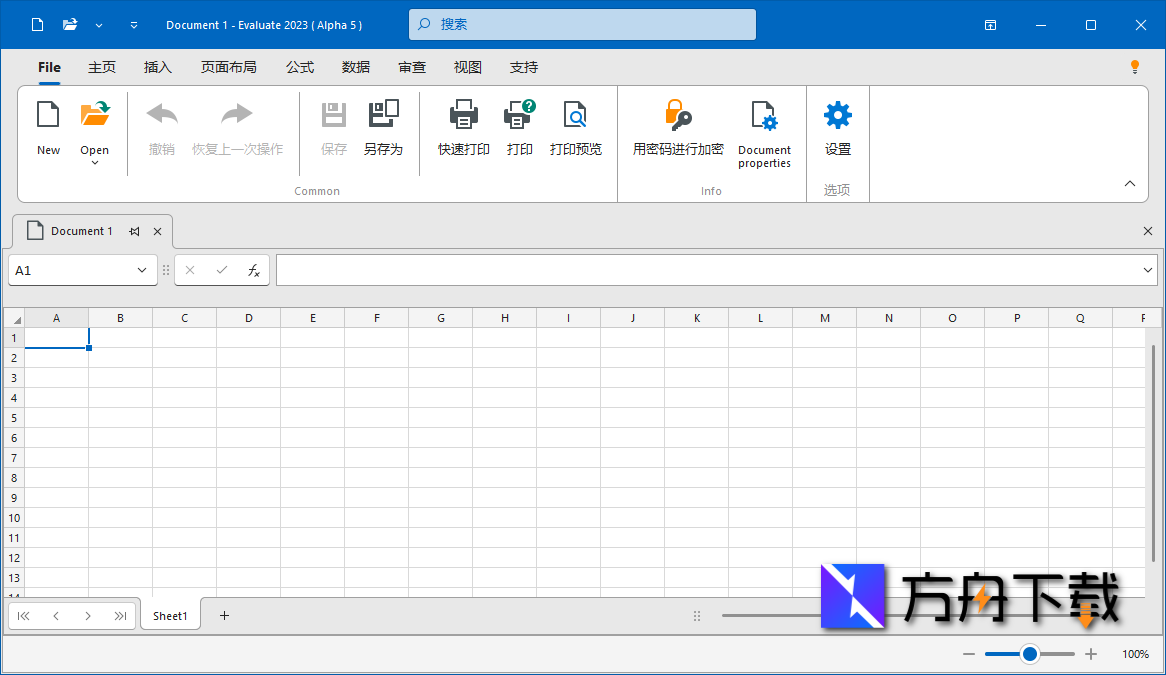
Task: Collapse the ribbon with the chevron
Action: (1129, 183)
